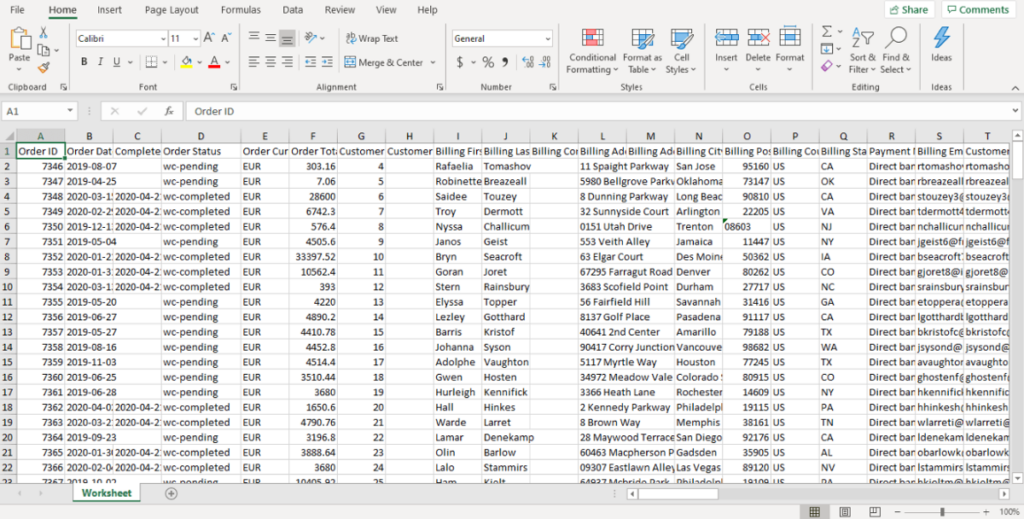Set top vertical alignment
Viewport: 1024px width, 519px height.
click(x=254, y=38)
